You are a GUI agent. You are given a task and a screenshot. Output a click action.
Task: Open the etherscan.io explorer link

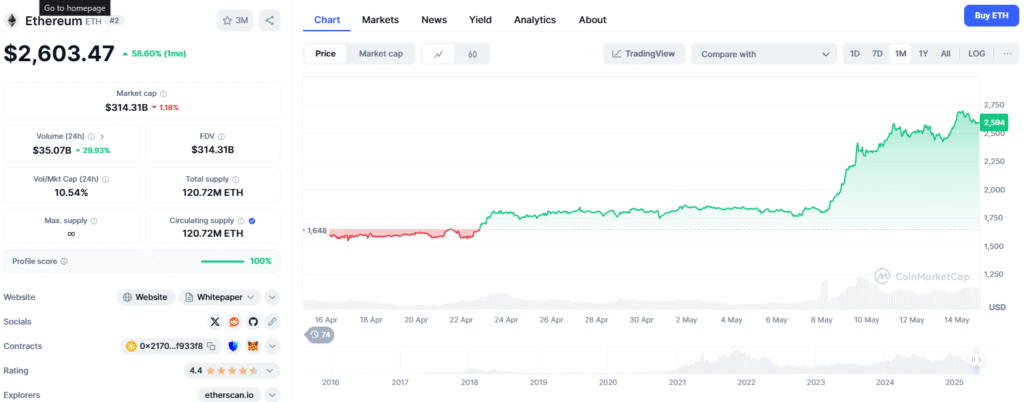[229, 395]
